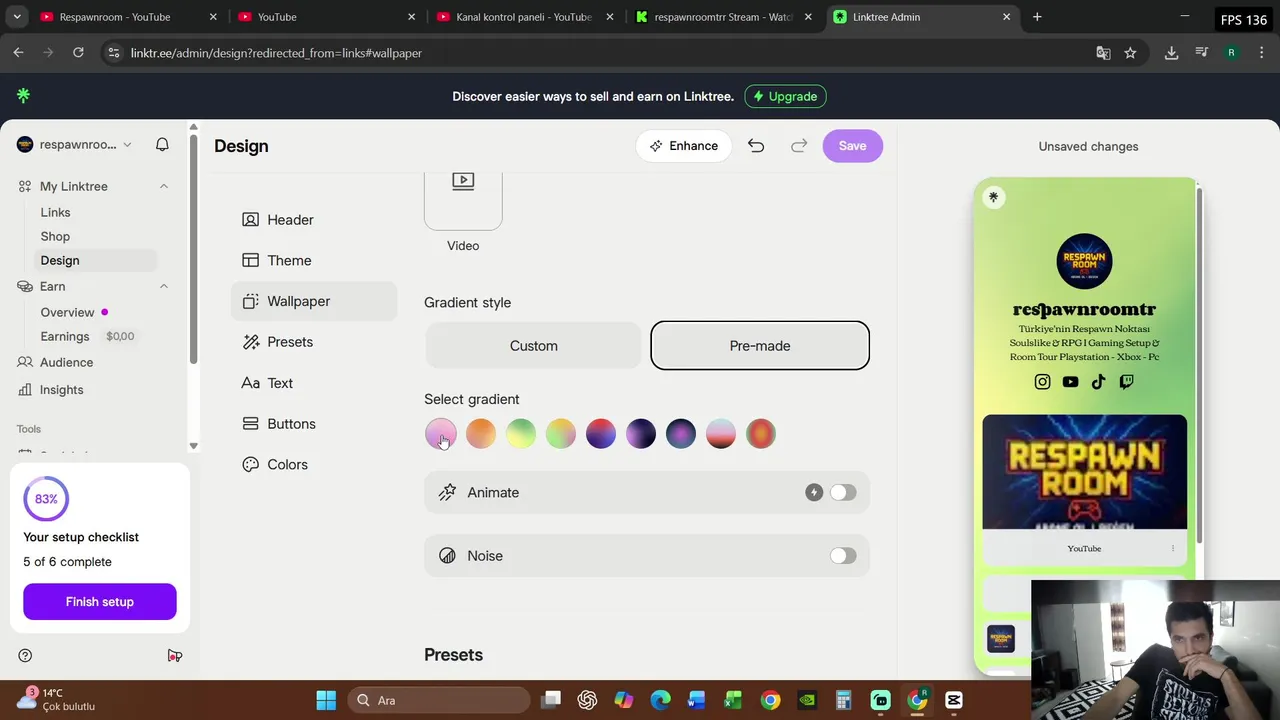Open Microsoft Edge from the taskbar

[660, 700]
